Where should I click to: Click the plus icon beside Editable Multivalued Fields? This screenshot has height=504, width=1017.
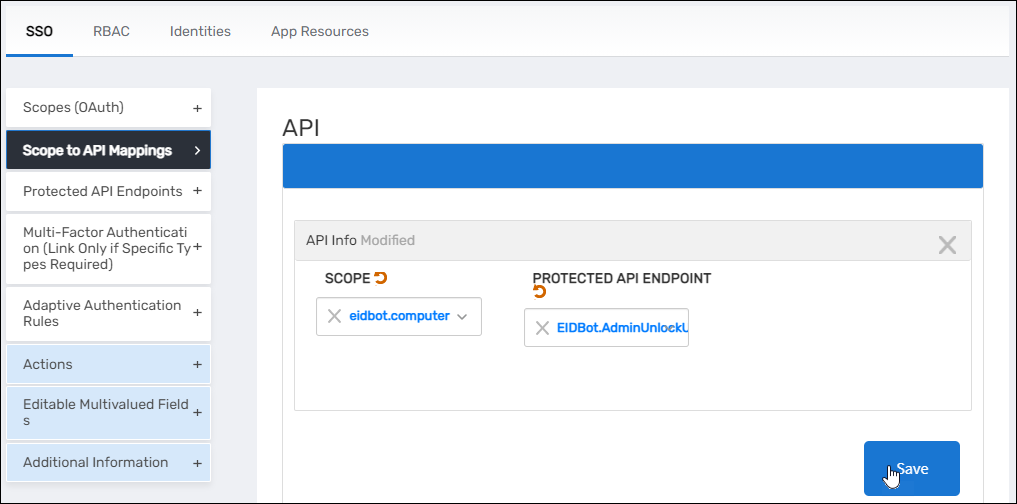pyautogui.click(x=197, y=413)
